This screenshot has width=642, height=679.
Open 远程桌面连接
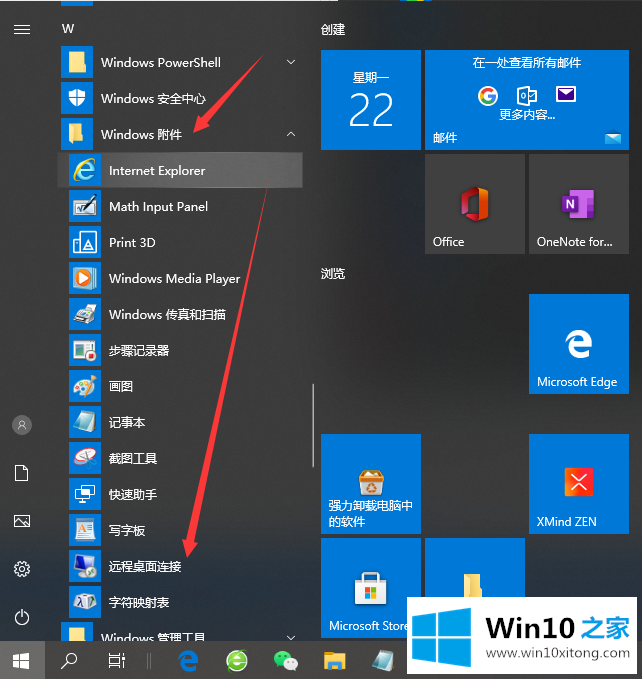[x=180, y=566]
